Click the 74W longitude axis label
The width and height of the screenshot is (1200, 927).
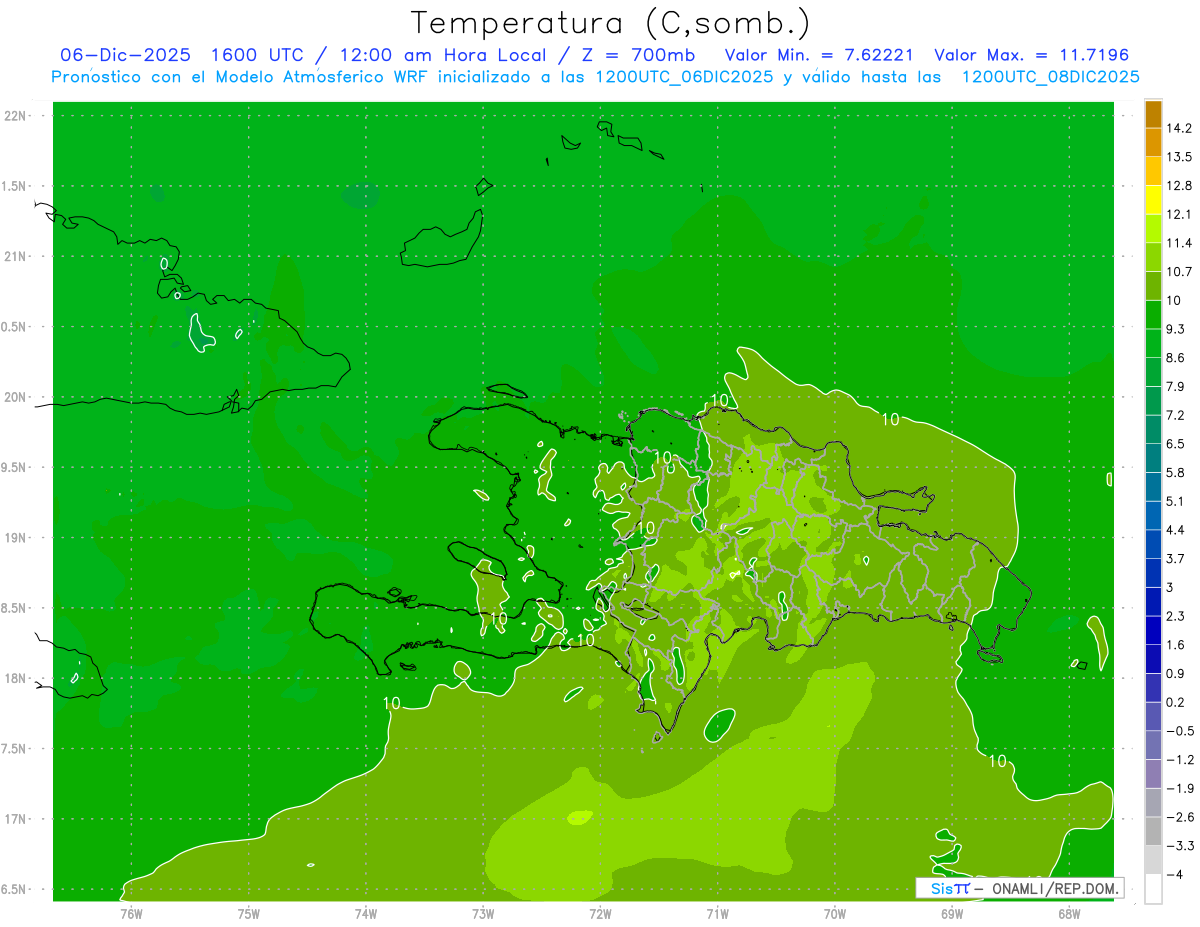[x=366, y=913]
